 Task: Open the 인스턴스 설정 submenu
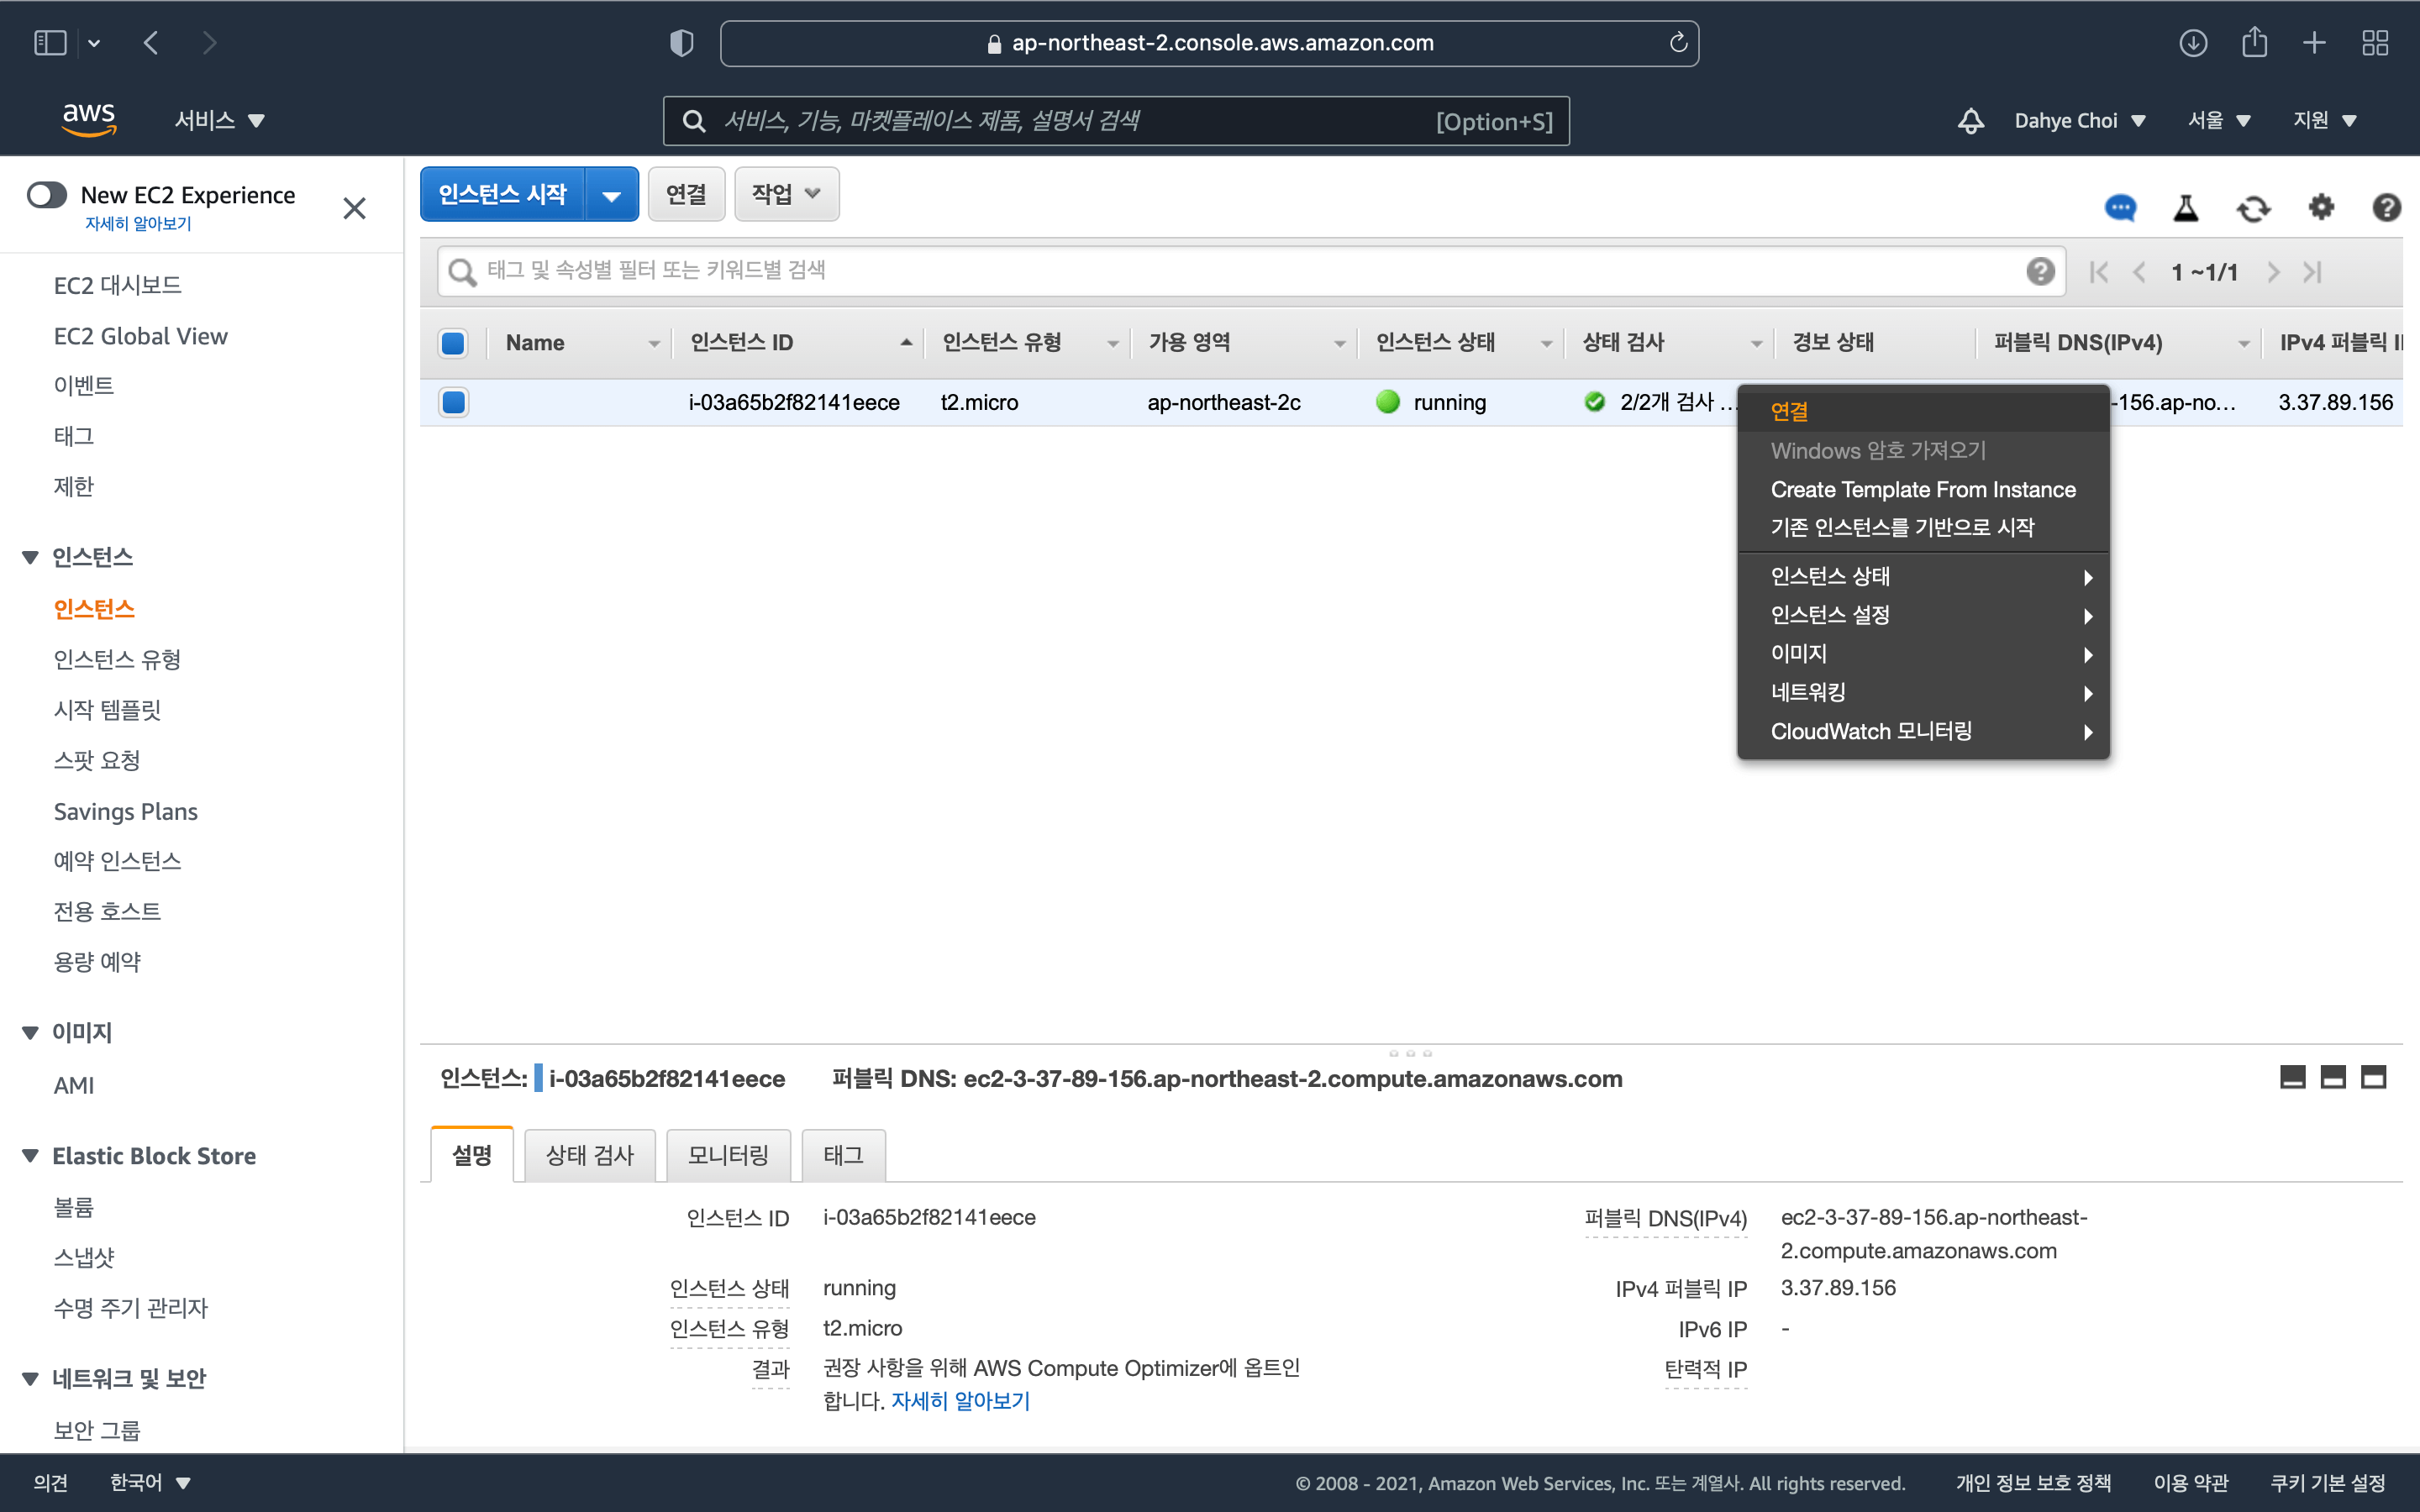pos(1923,615)
